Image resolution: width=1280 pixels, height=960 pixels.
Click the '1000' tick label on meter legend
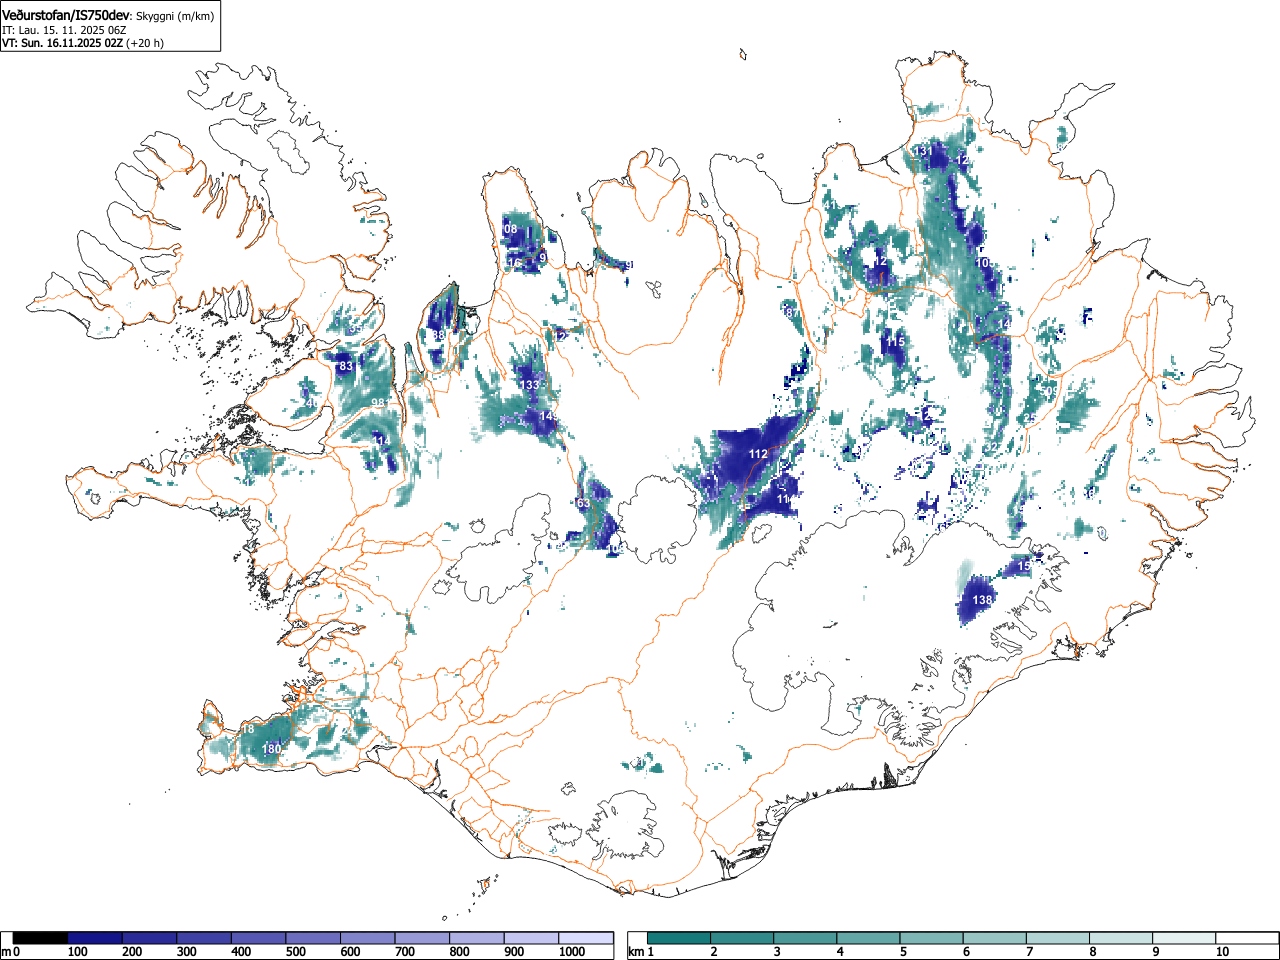(x=572, y=952)
